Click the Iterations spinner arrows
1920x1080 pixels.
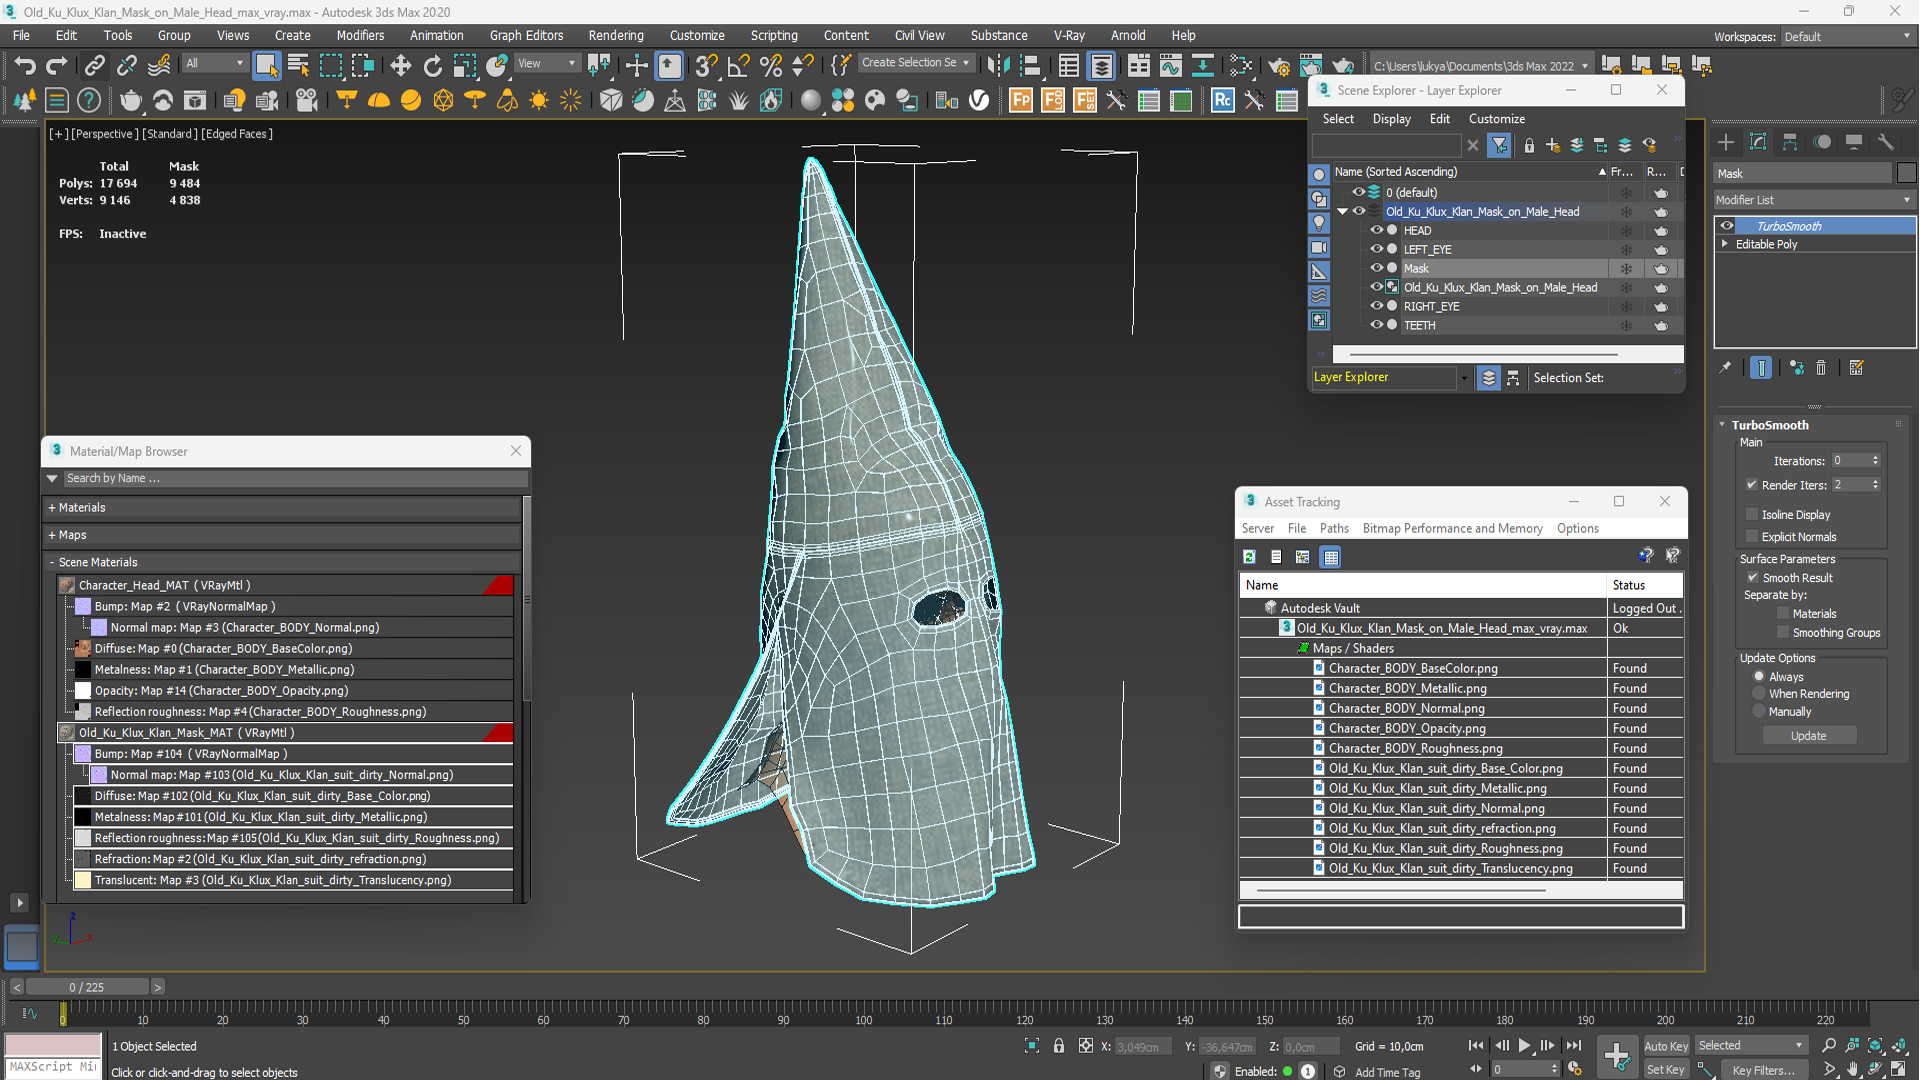click(1875, 461)
